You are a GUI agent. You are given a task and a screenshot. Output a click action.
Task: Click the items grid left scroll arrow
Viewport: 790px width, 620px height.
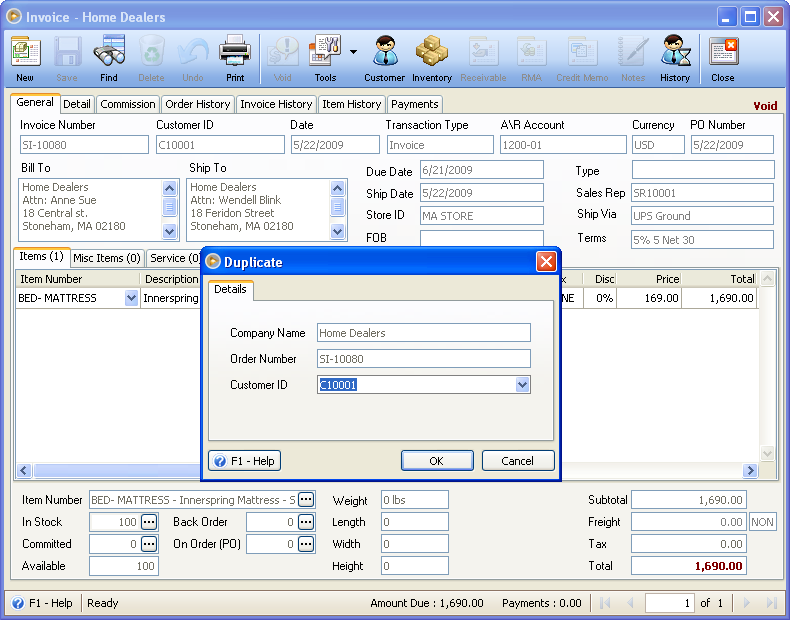tap(24, 470)
